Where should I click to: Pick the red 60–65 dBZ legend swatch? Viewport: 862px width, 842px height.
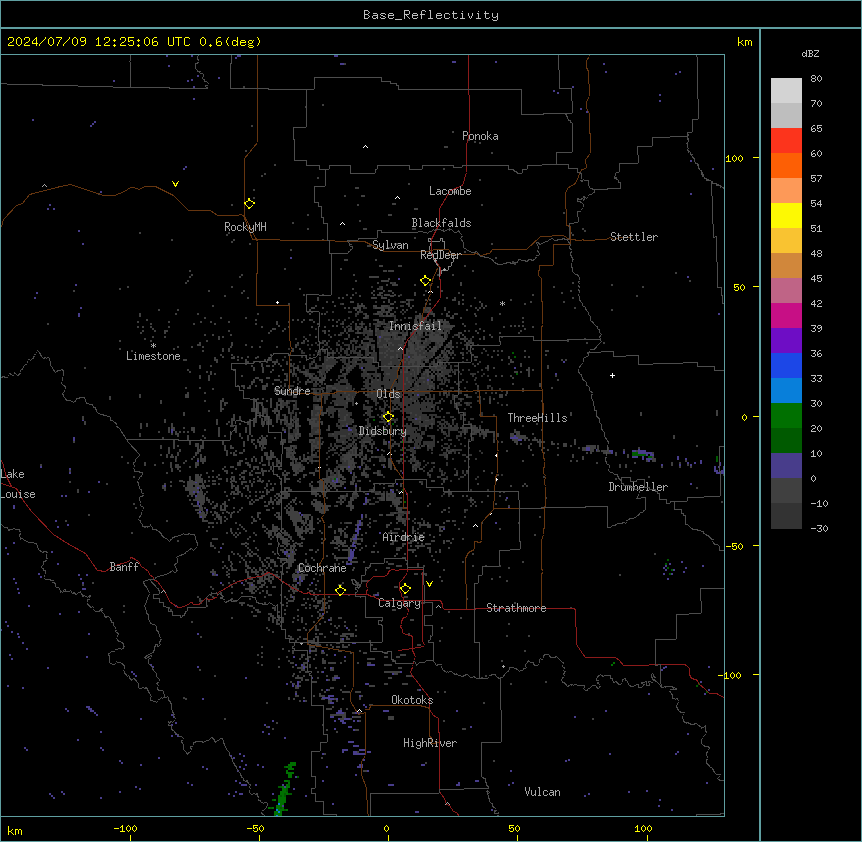click(786, 141)
